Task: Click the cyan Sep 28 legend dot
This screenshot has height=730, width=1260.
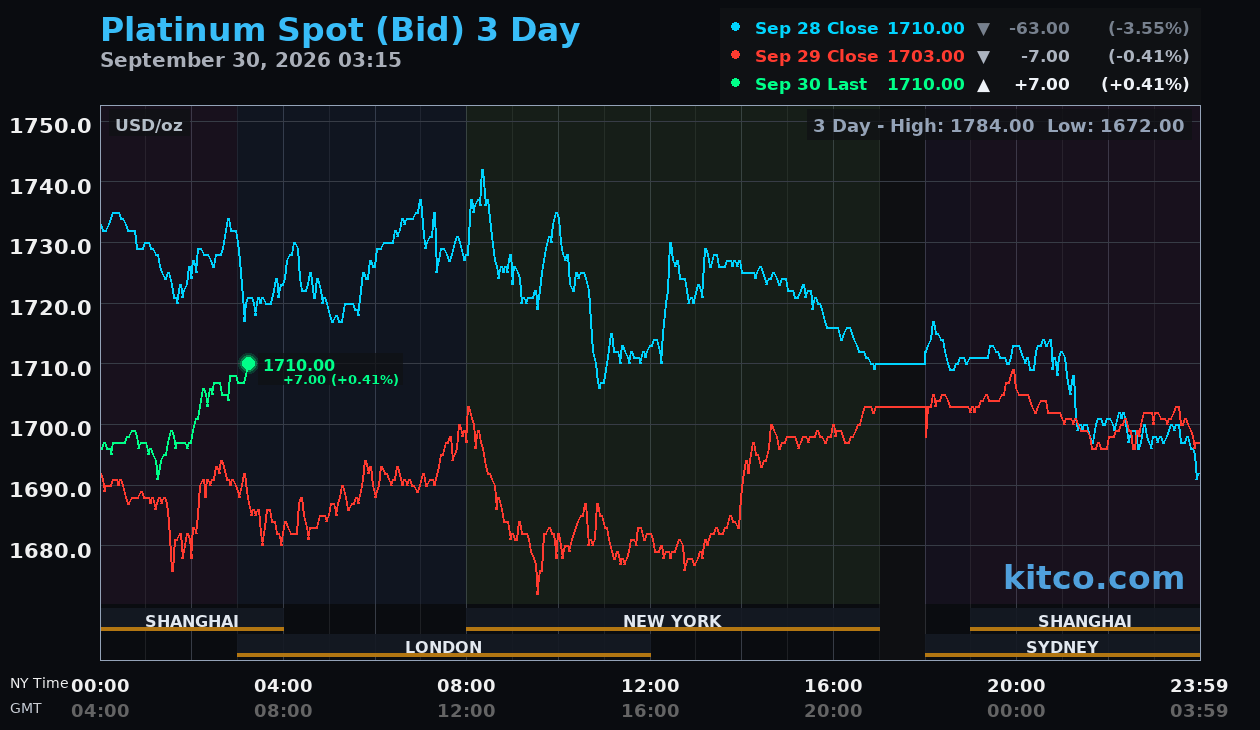Action: [737, 27]
